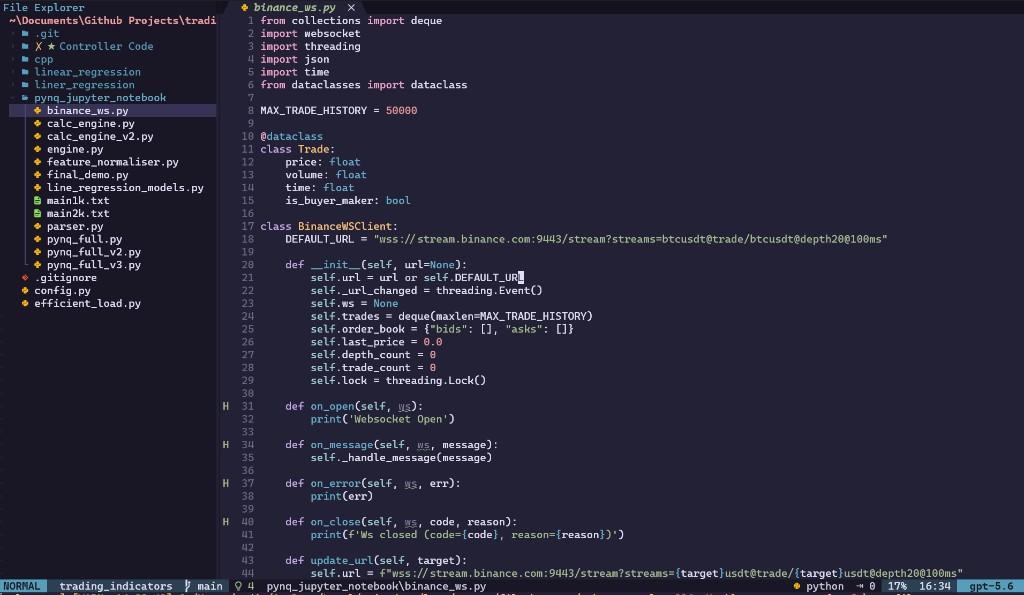Image resolution: width=1024 pixels, height=595 pixels.
Task: Switch to the binance_ws.py tab
Action: (294, 8)
